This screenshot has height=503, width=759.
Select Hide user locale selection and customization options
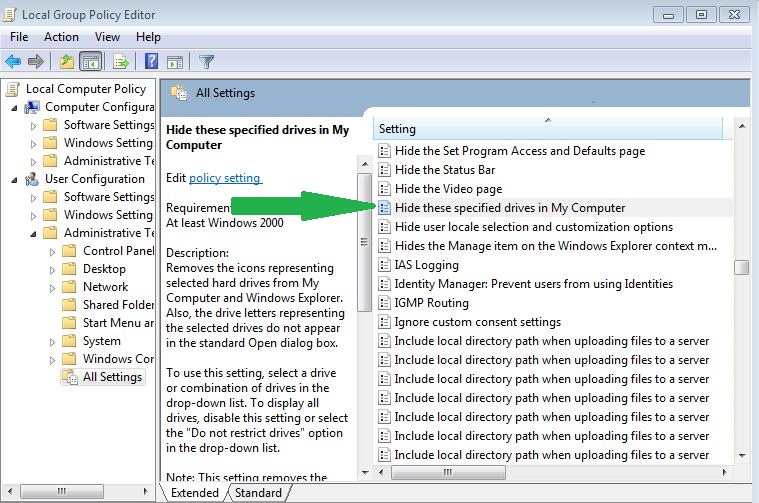tap(533, 227)
